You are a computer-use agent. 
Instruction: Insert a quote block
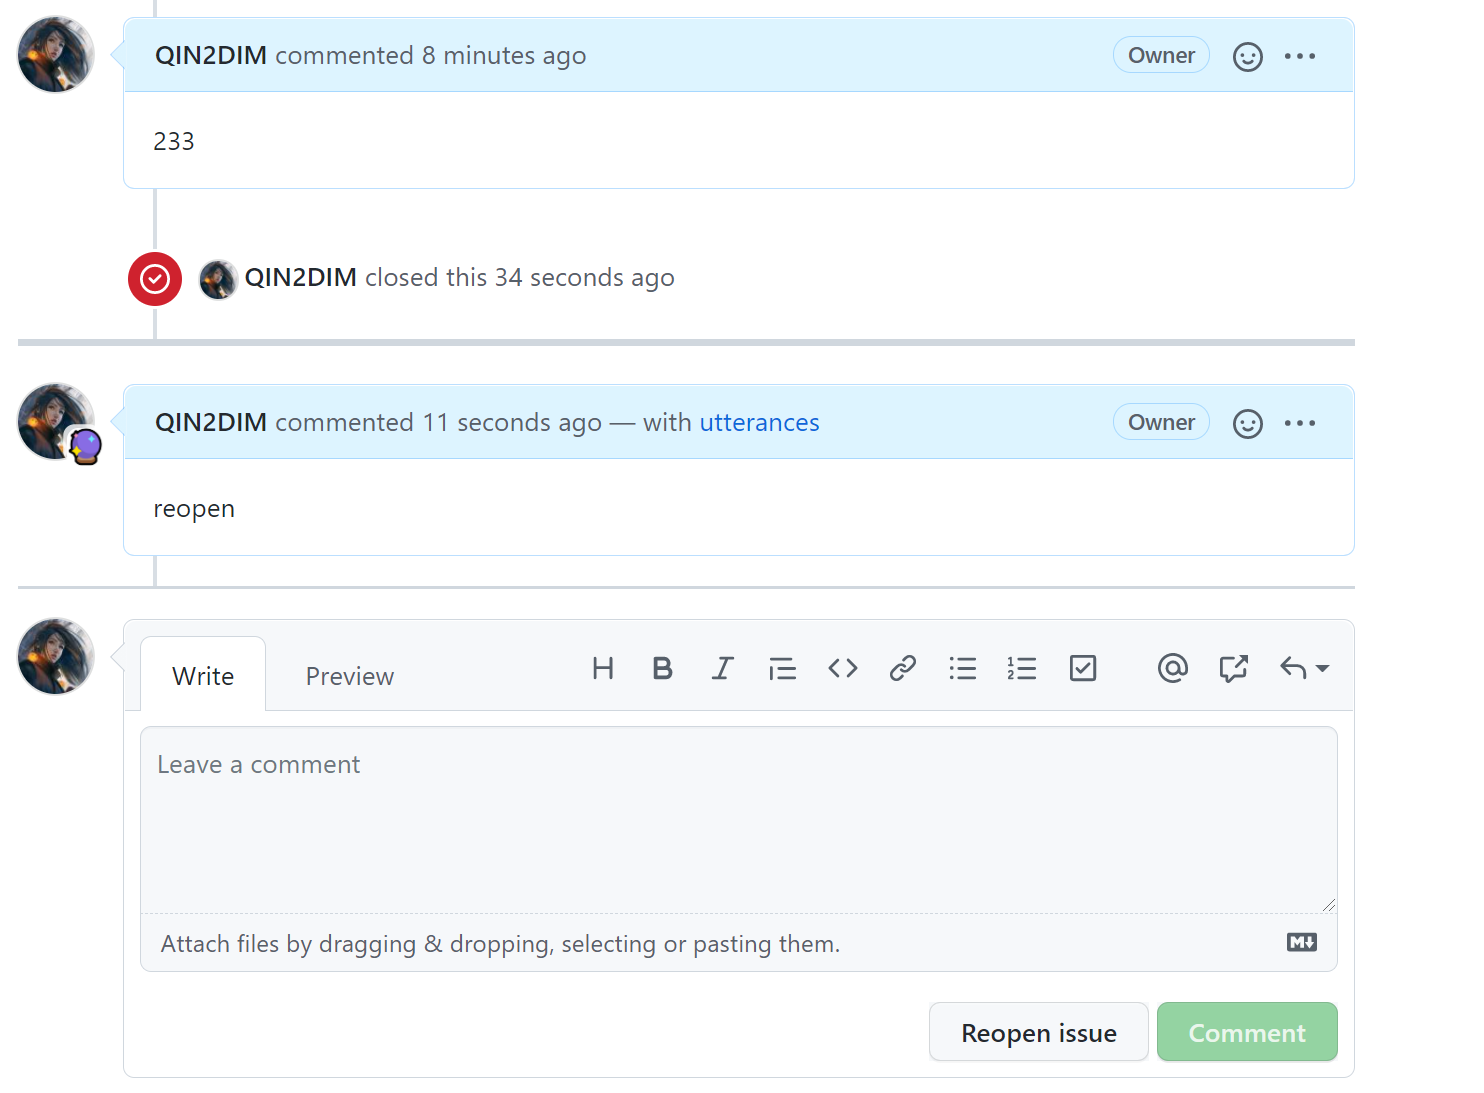pos(782,668)
